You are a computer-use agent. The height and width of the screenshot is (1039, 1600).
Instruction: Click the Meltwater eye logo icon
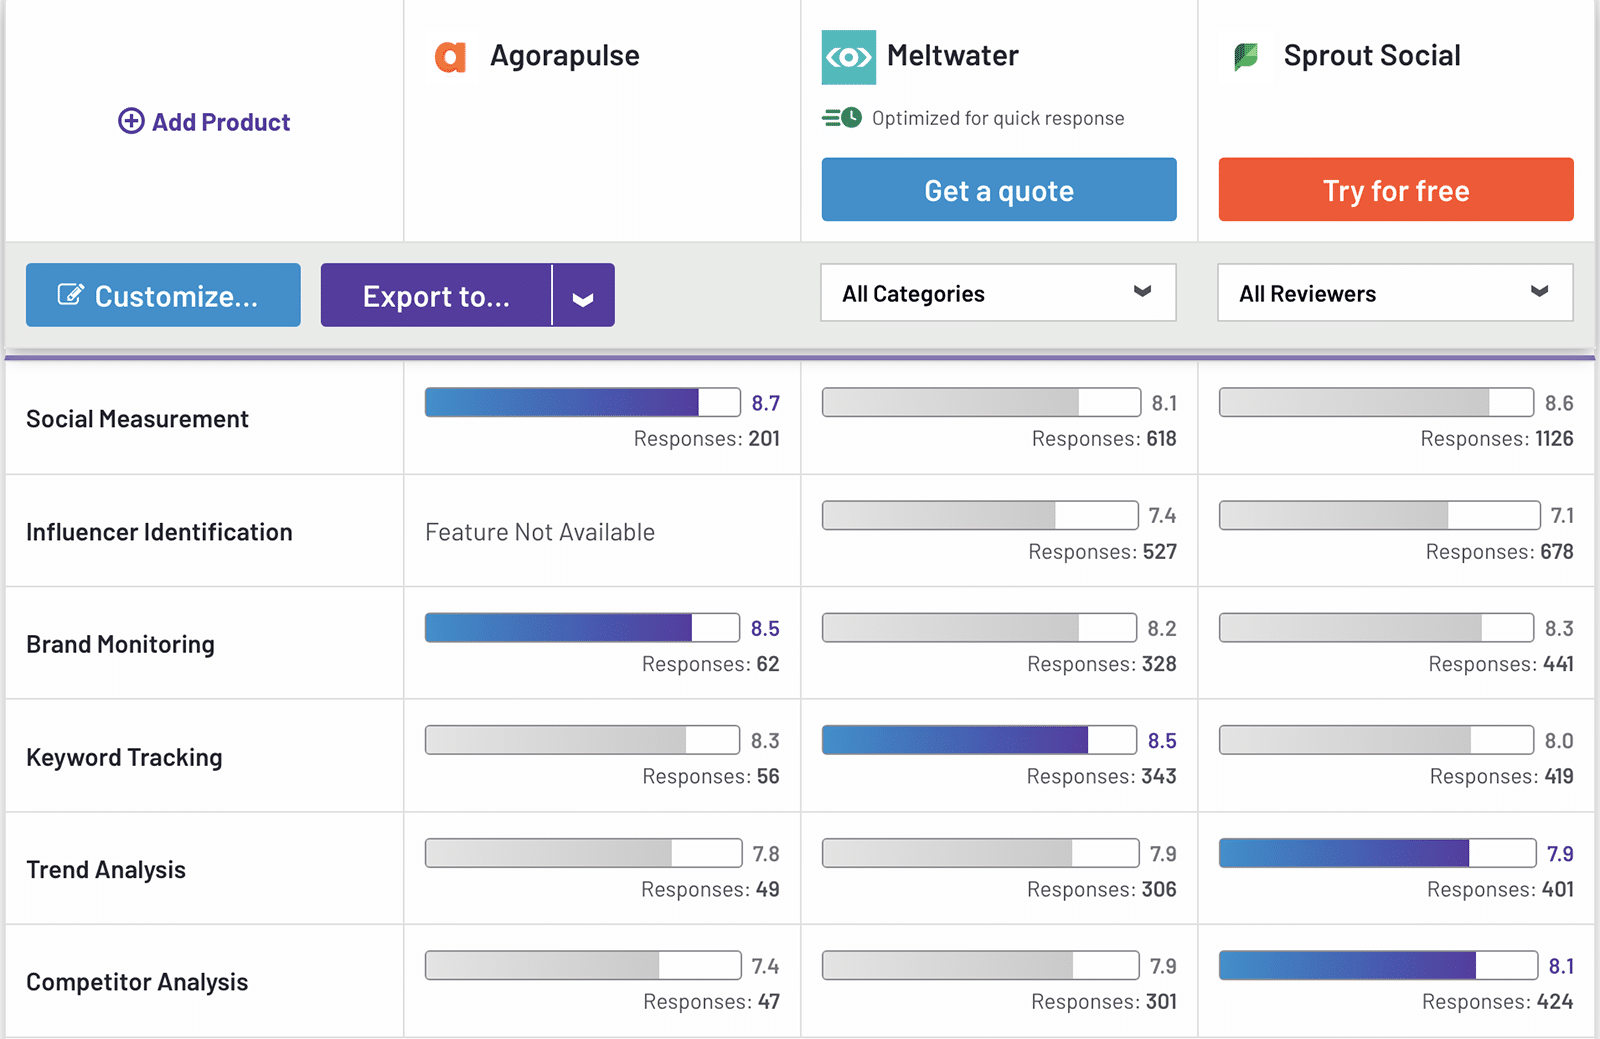click(x=848, y=57)
